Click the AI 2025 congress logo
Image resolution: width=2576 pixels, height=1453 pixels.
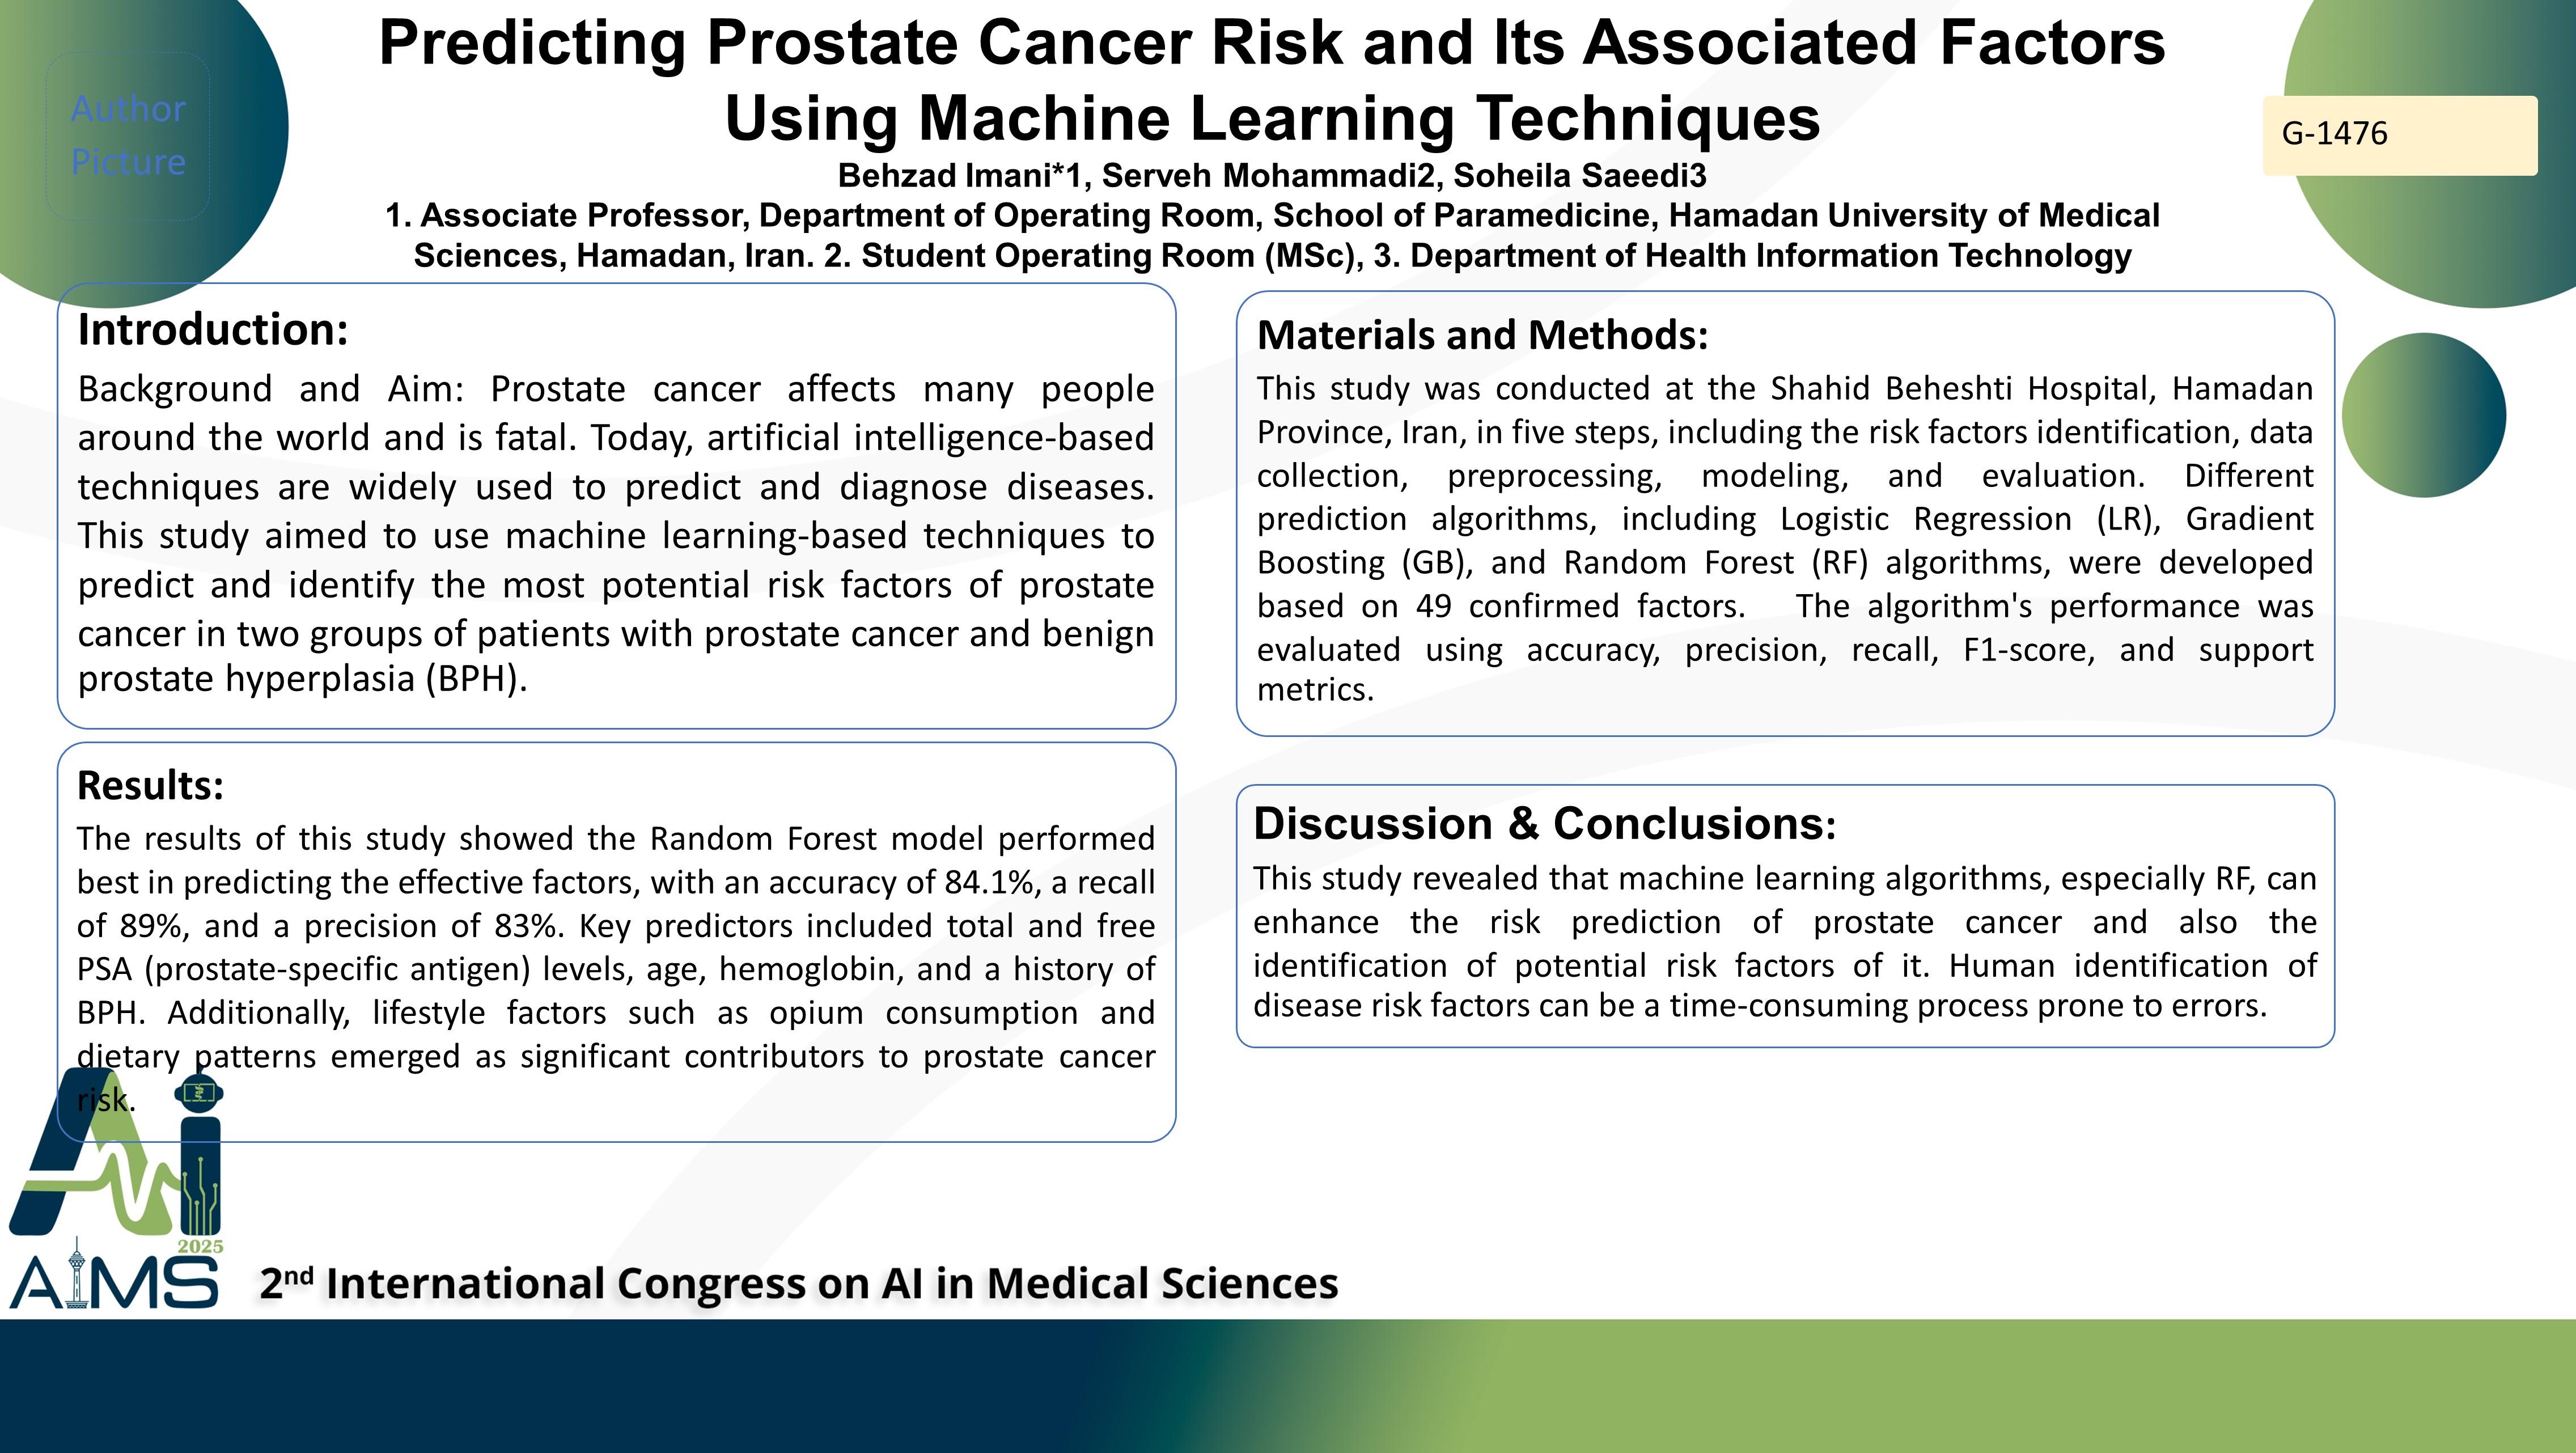pos(116,1160)
